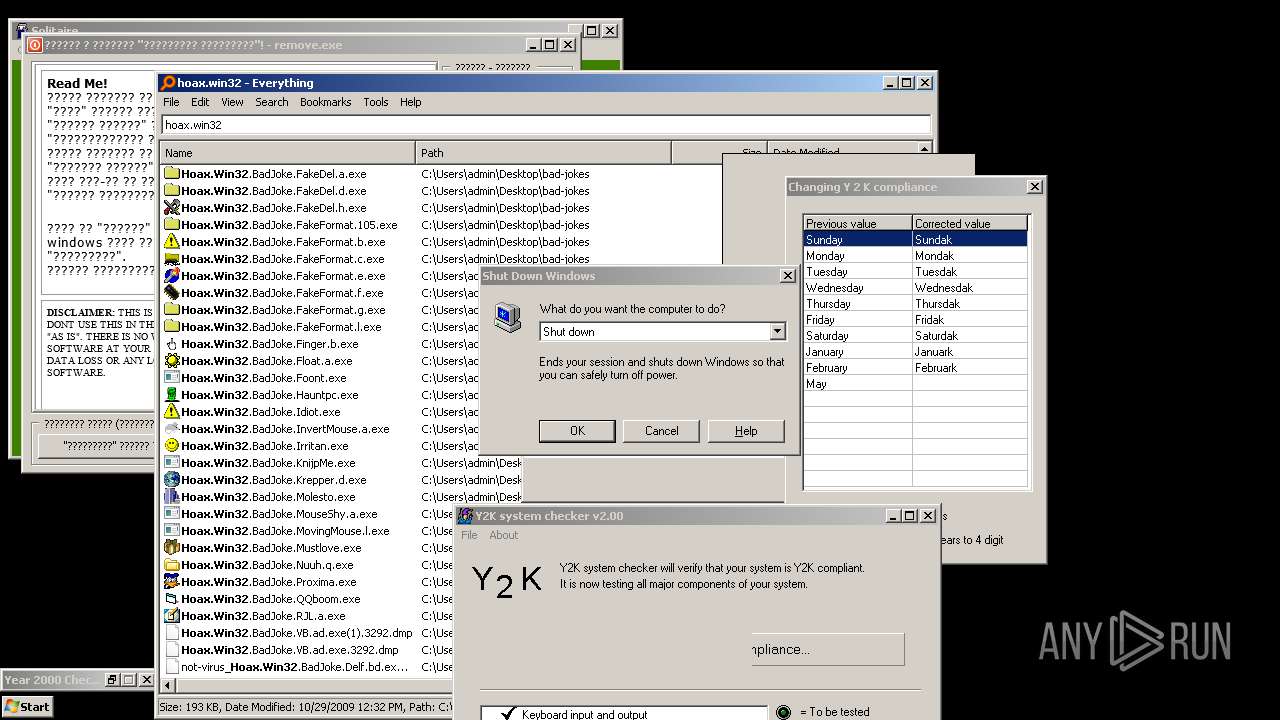Screen dimensions: 1280x720
Task: Cancel the Shut Down Windows dialog
Action: [661, 431]
